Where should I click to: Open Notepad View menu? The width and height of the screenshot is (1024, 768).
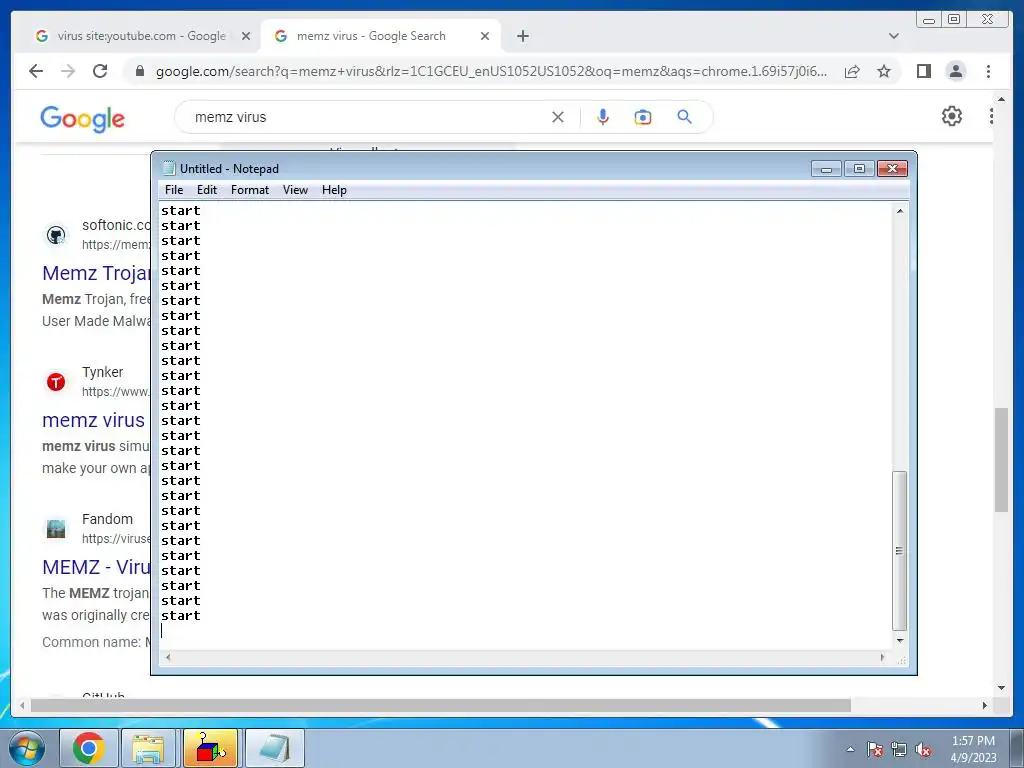tap(295, 190)
